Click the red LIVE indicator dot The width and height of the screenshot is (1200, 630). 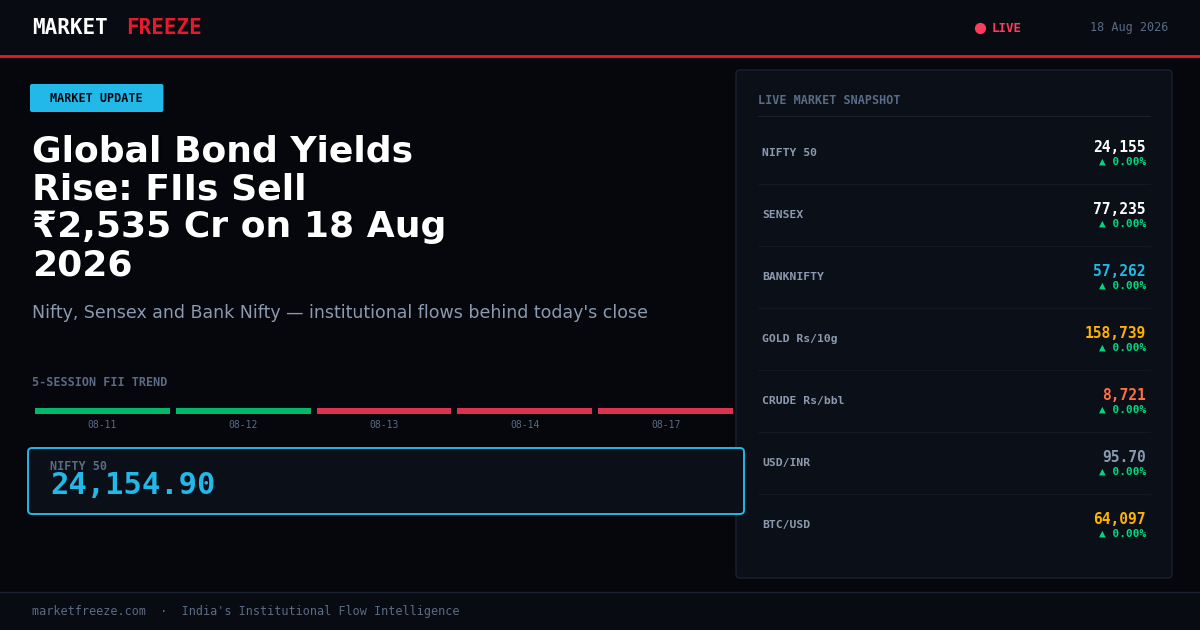[x=980, y=28]
